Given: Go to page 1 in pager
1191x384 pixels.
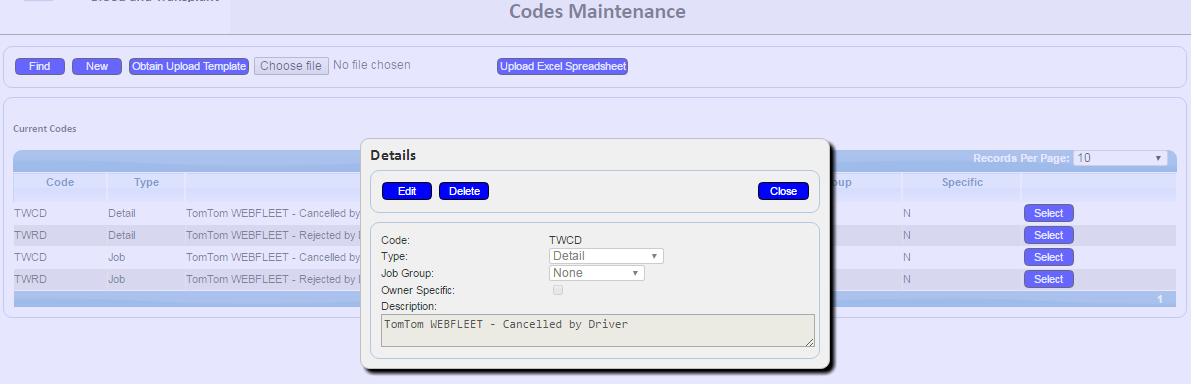Looking at the screenshot, I should (x=1160, y=300).
